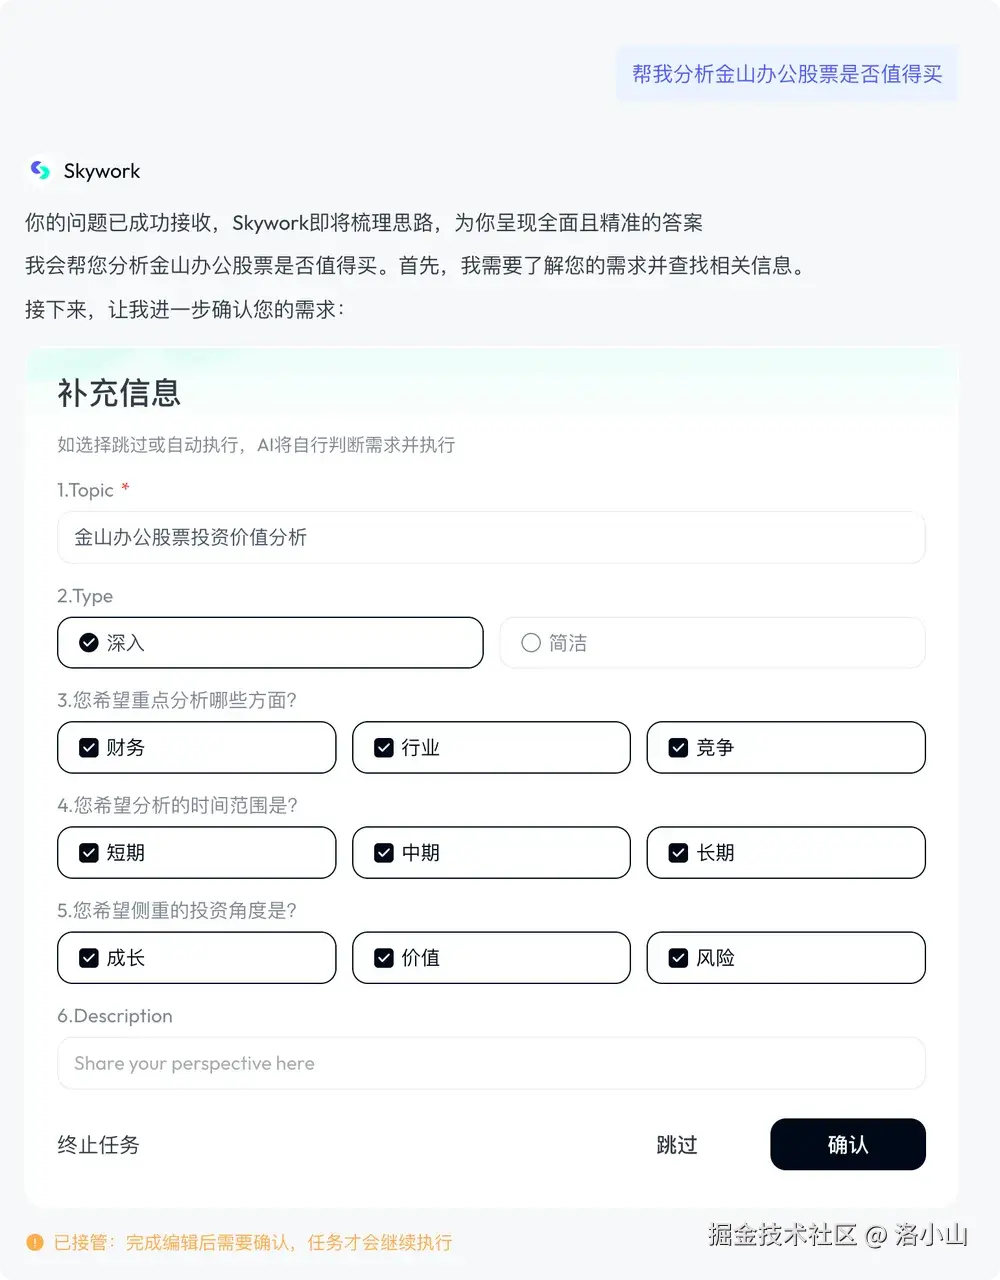This screenshot has height=1280, width=1000.
Task: Uncheck the 行业 checkbox
Action: (491, 747)
